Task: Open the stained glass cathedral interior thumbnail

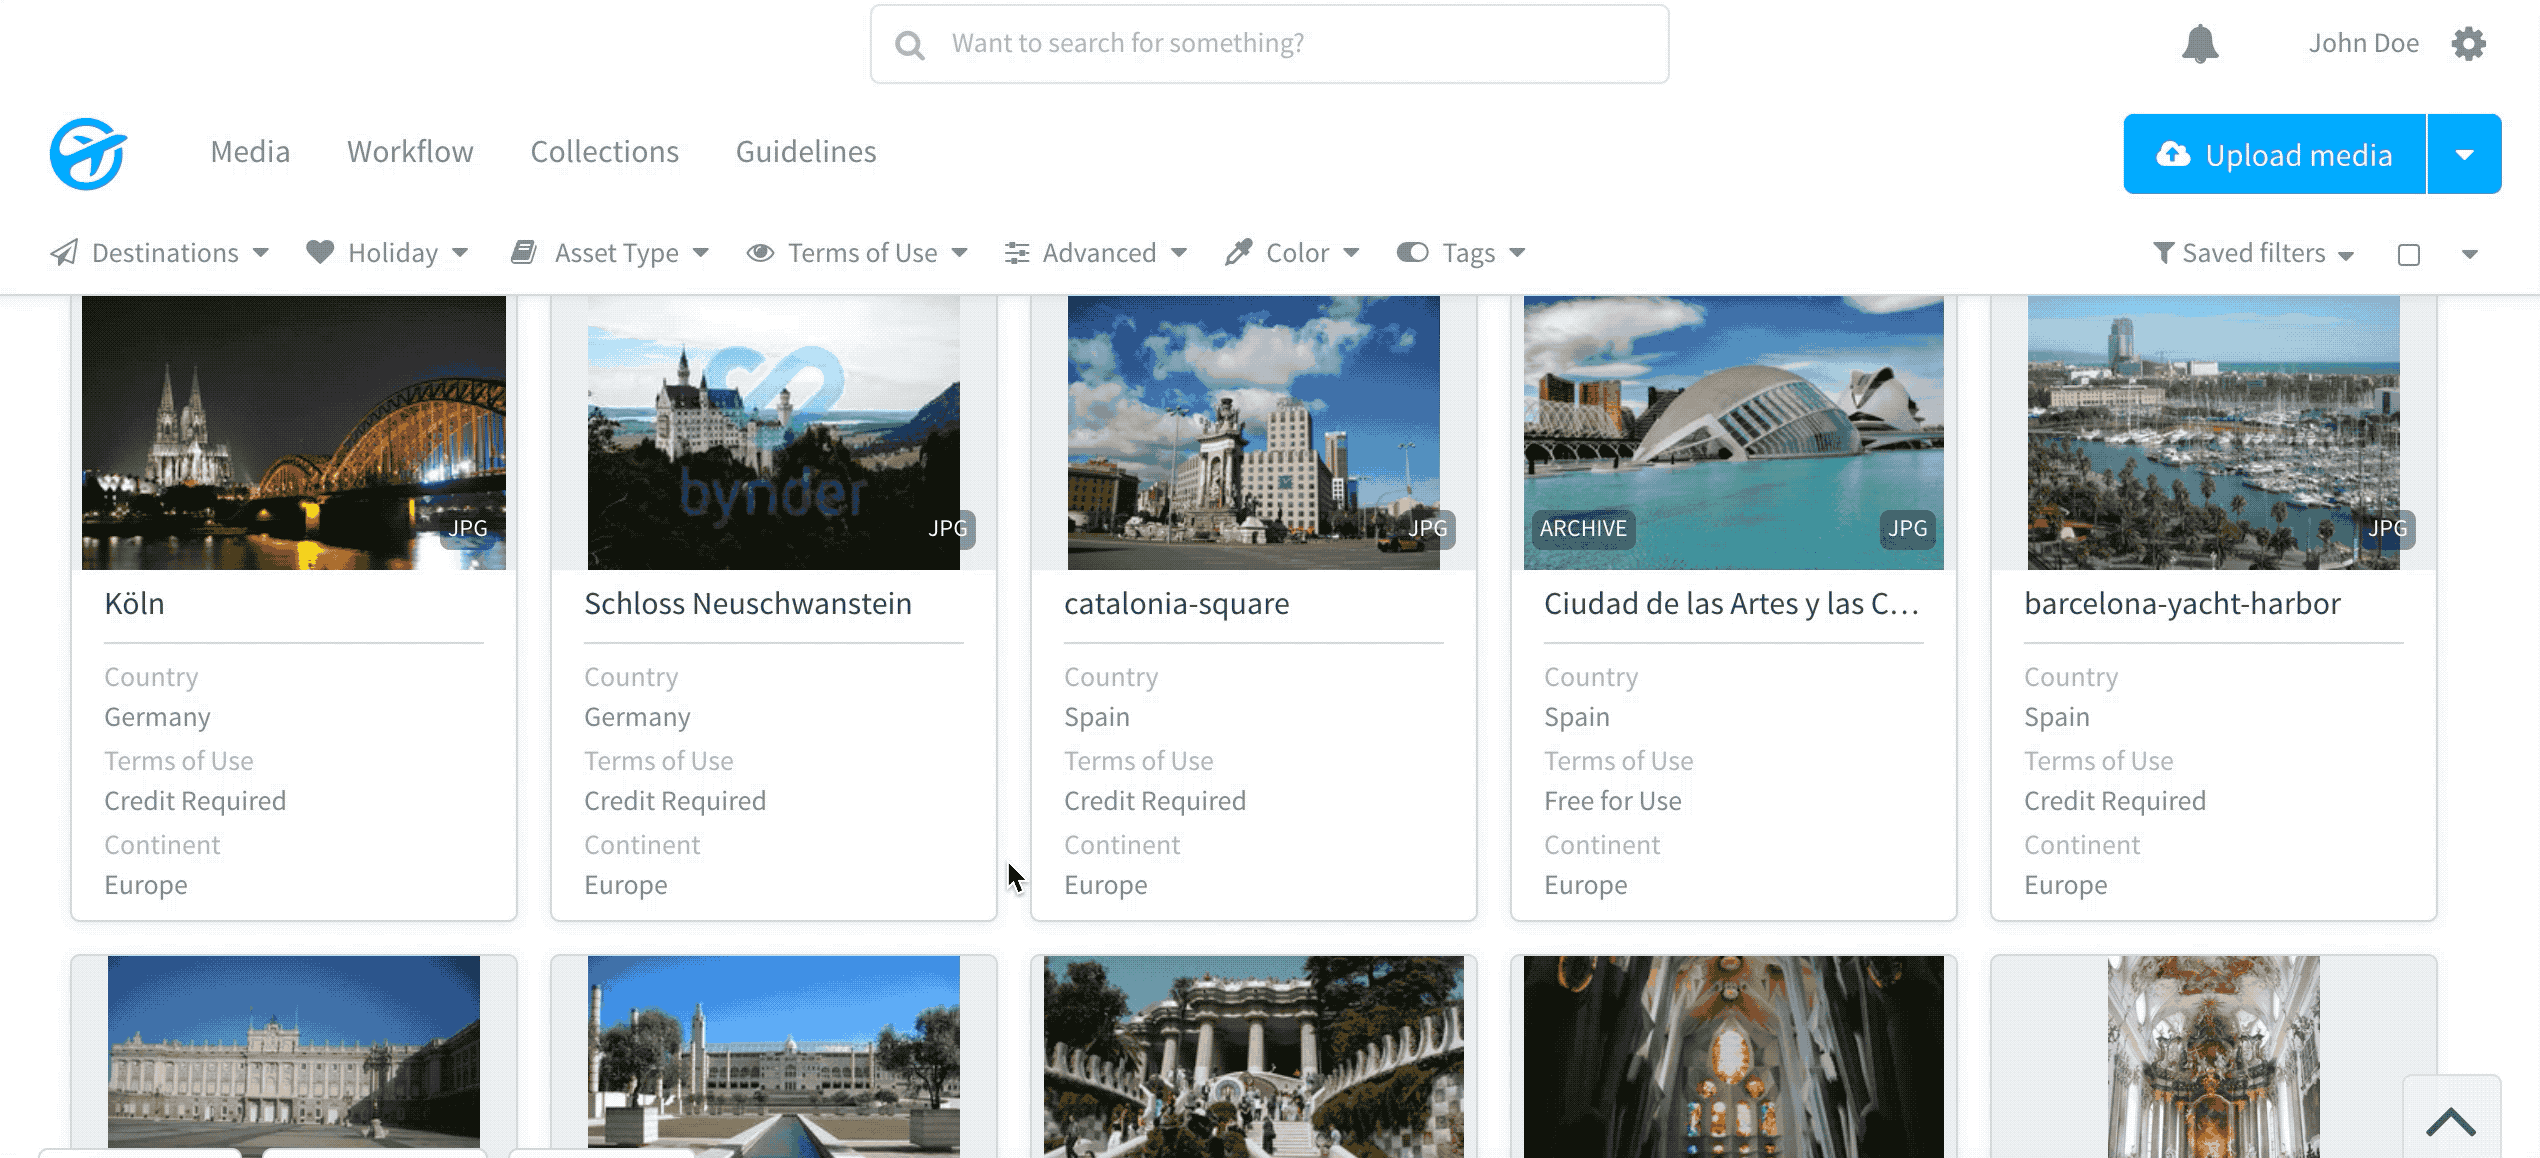Action: [x=1734, y=1056]
